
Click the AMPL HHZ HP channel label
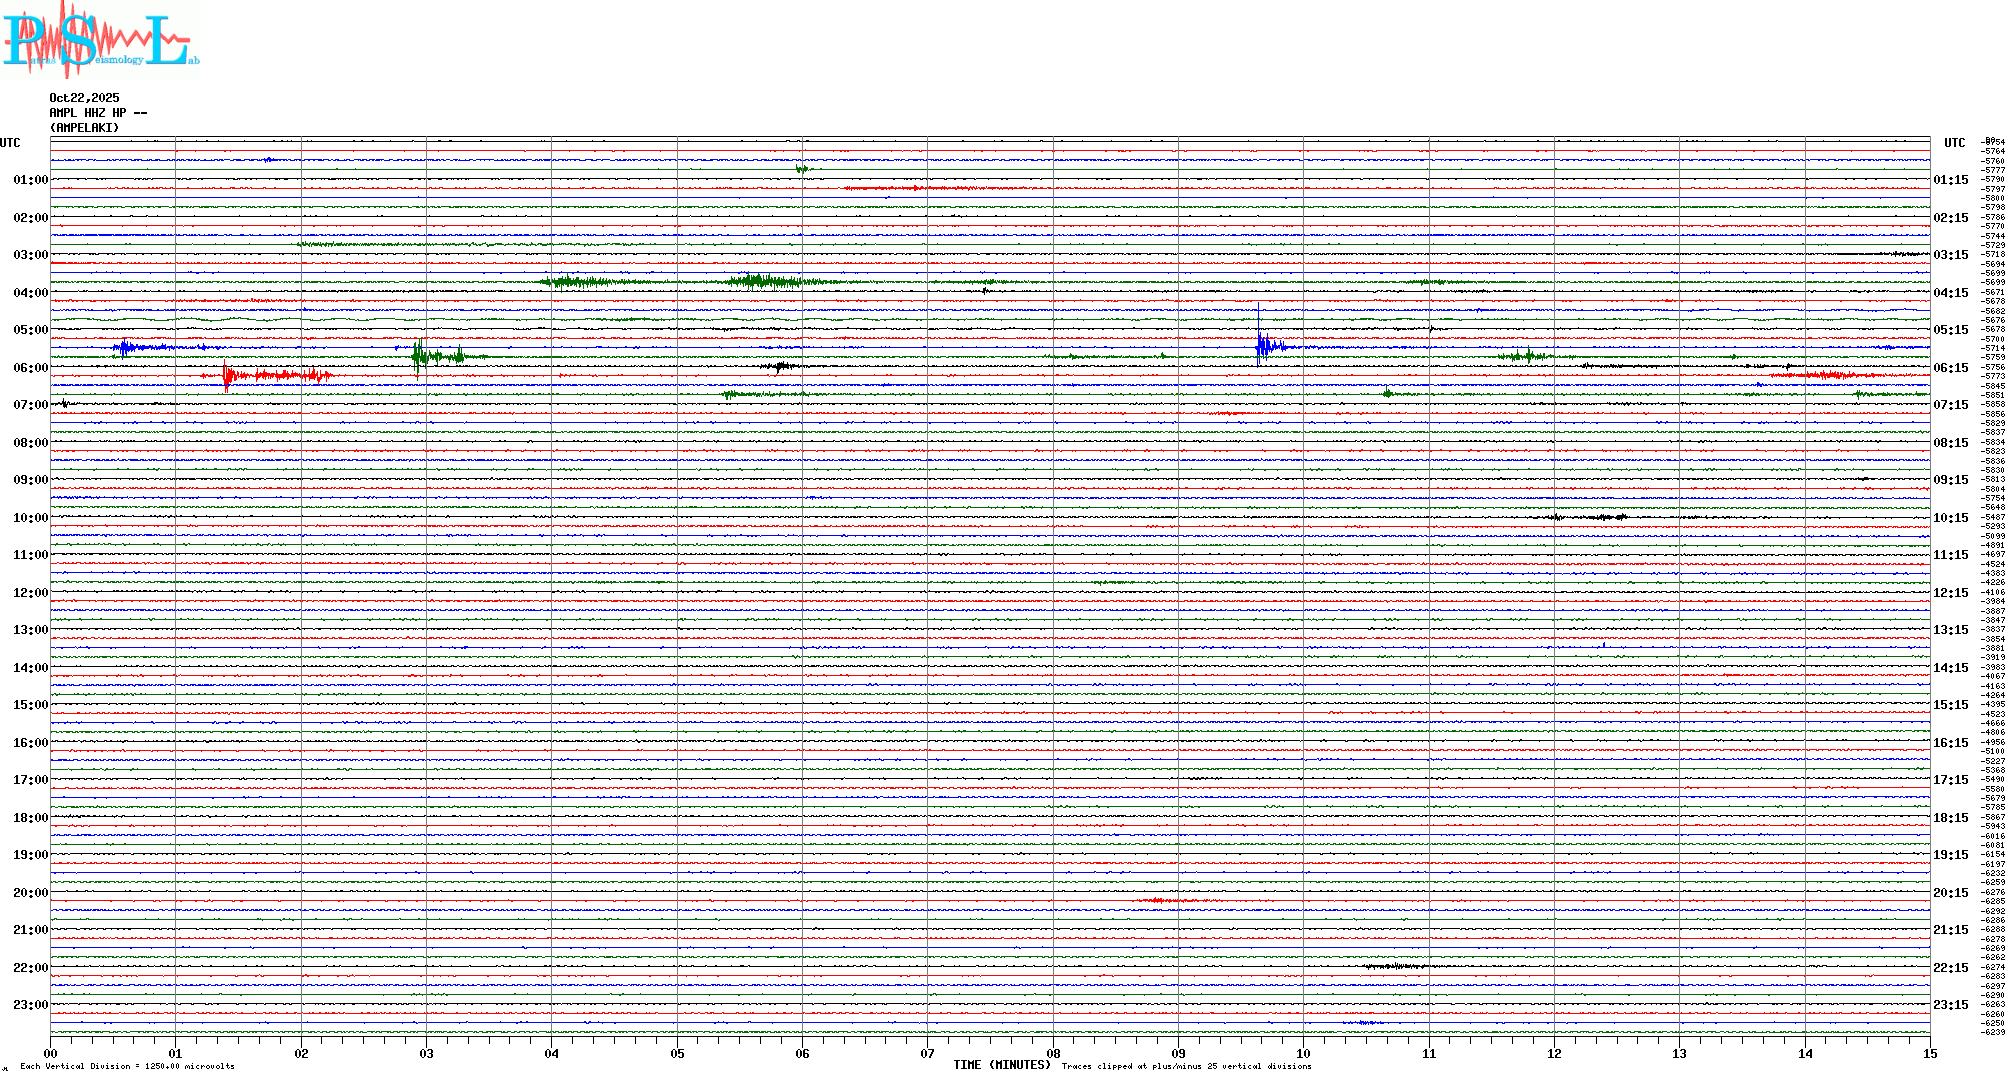pyautogui.click(x=97, y=113)
